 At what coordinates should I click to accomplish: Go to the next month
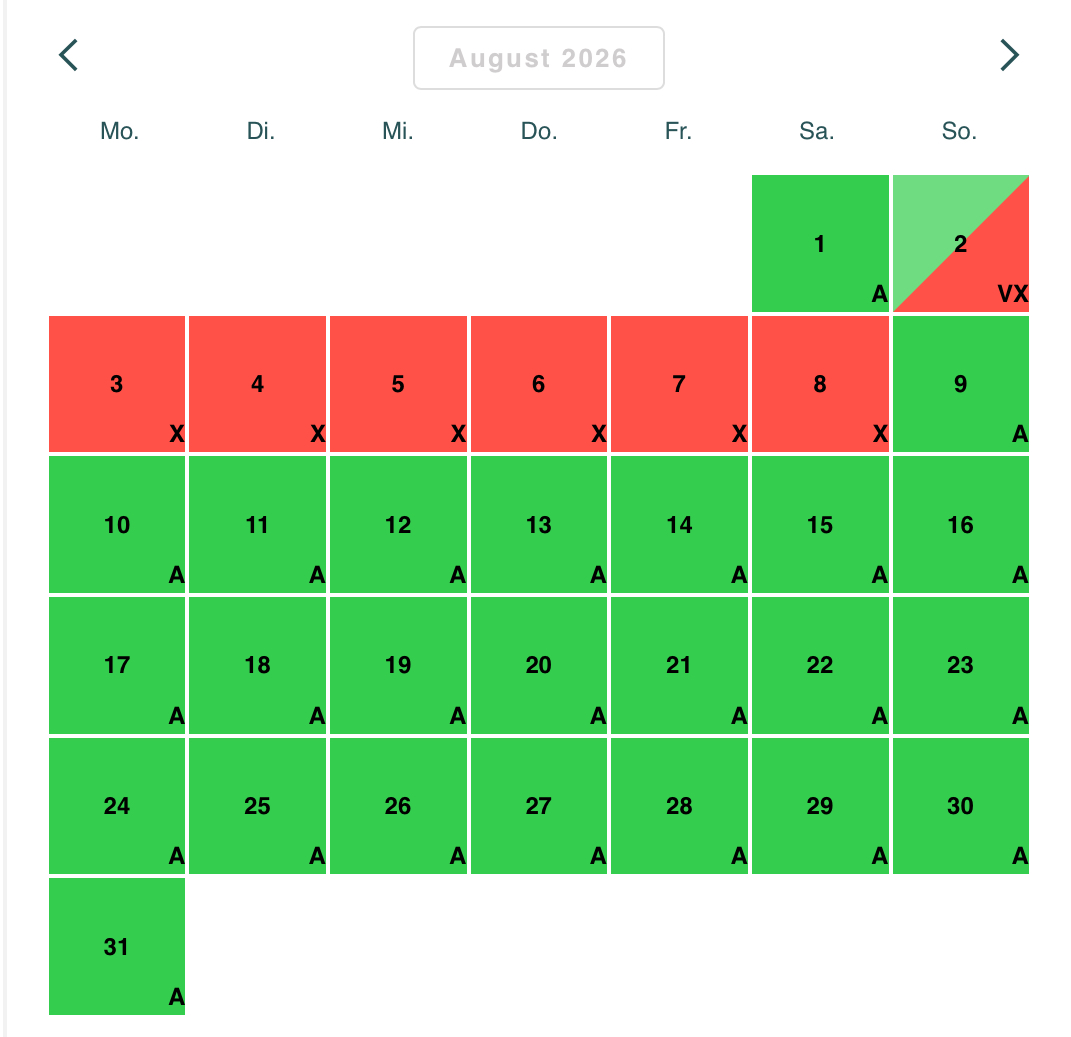pyautogui.click(x=1009, y=56)
